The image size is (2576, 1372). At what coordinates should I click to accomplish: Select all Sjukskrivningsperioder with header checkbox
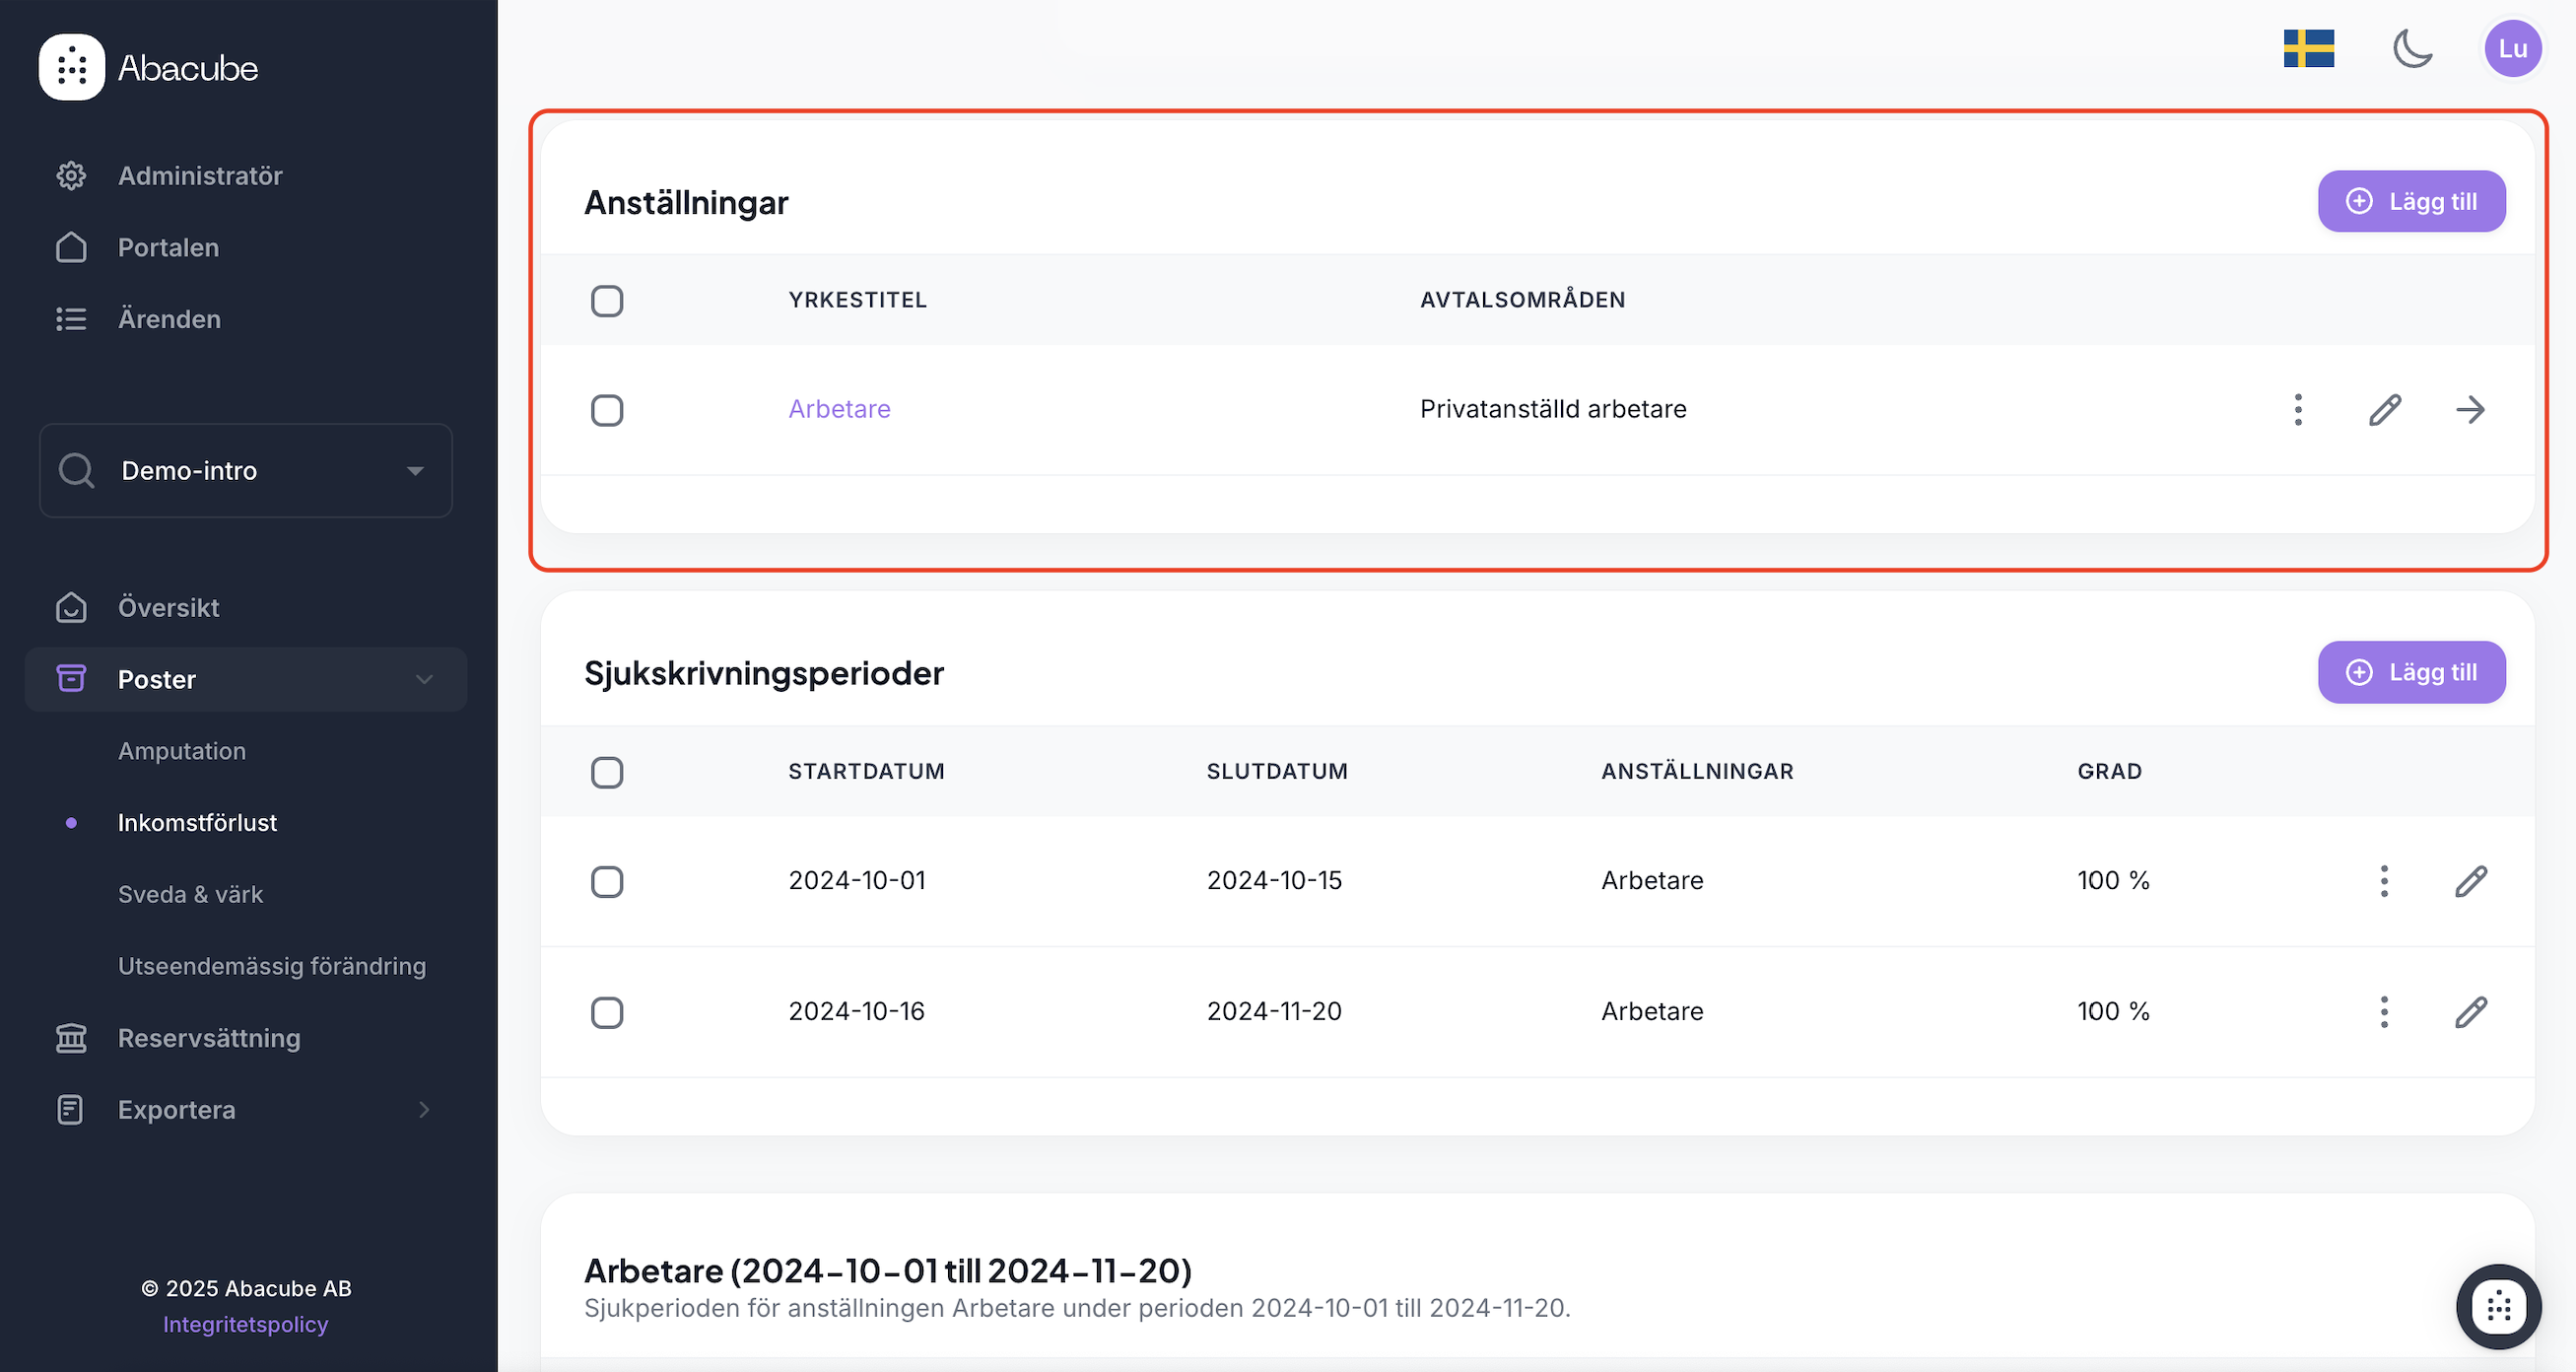click(607, 772)
